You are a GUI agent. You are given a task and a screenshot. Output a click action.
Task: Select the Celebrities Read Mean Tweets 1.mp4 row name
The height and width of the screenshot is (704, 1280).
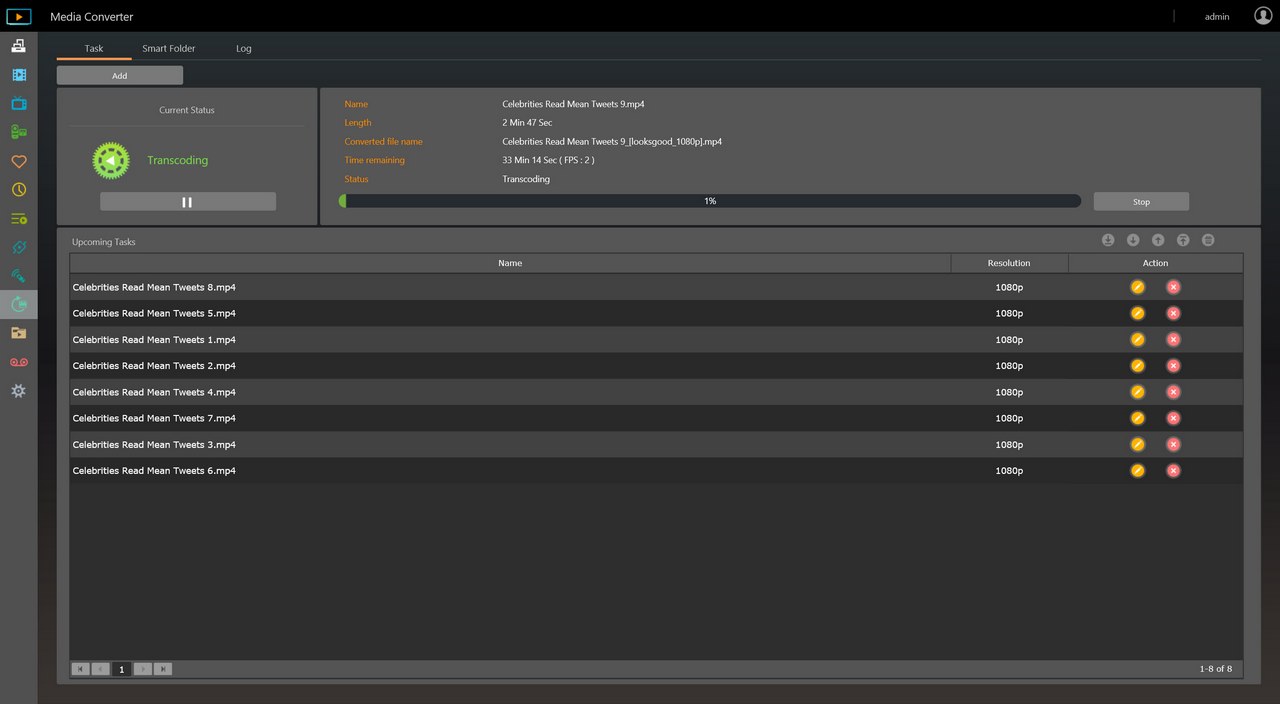(x=154, y=339)
